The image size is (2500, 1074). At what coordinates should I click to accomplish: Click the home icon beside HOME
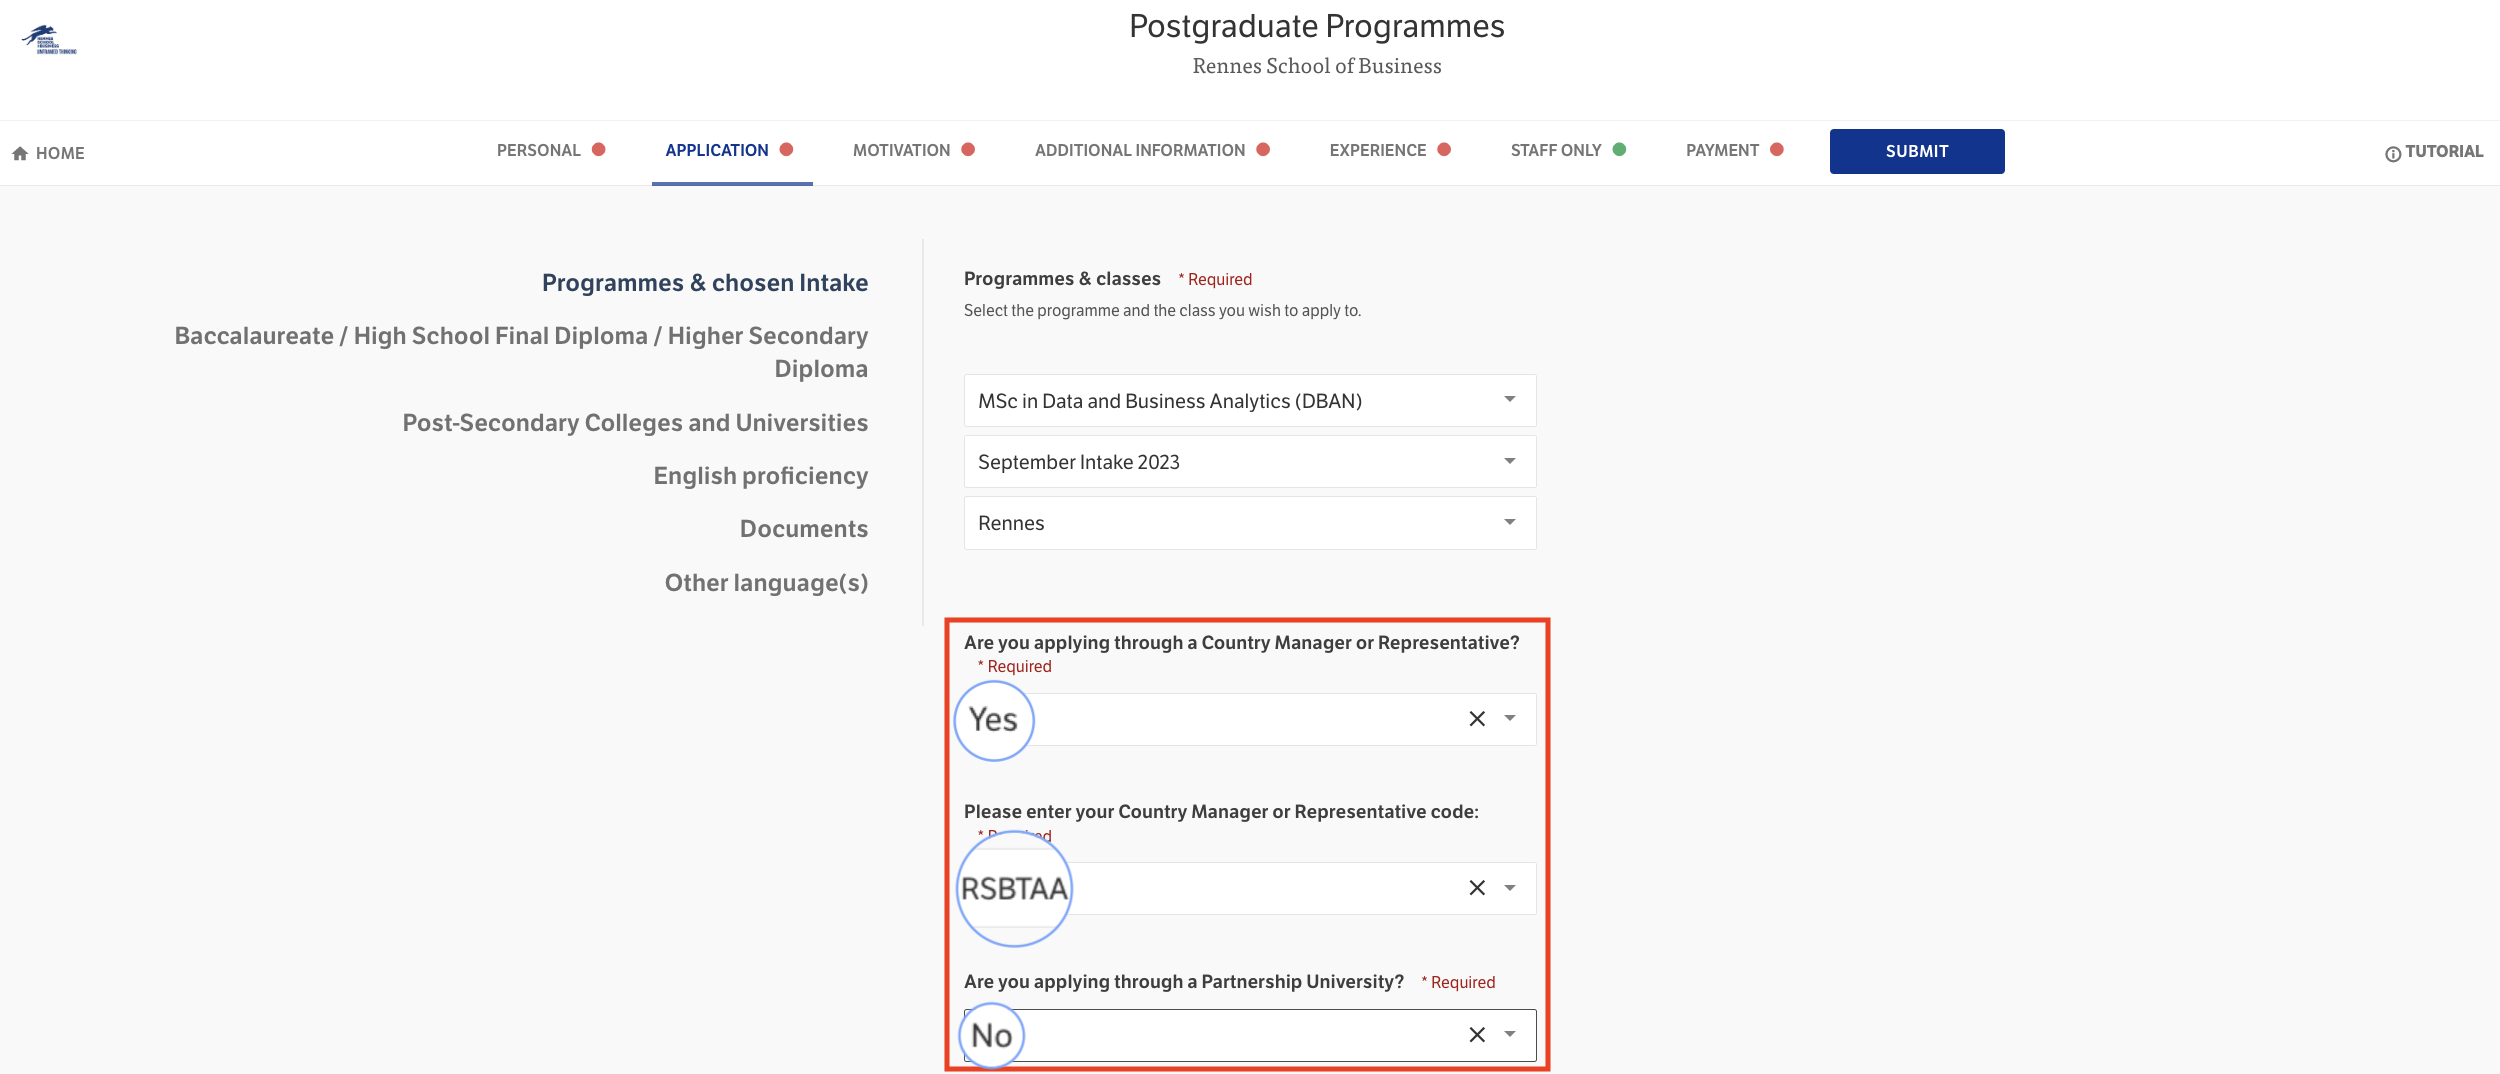[x=20, y=152]
